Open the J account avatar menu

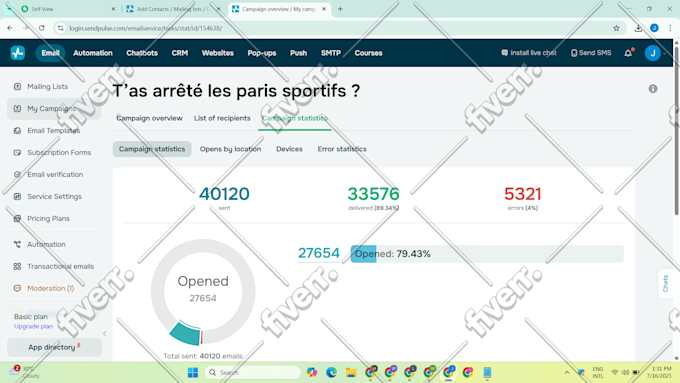pos(653,53)
